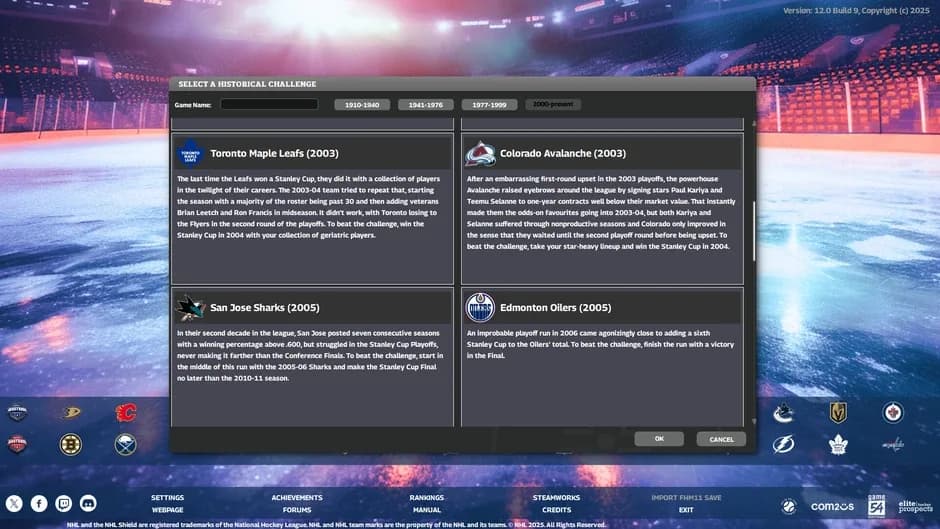This screenshot has height=529, width=940.
Task: Open Rankings from the main menu
Action: (x=427, y=498)
